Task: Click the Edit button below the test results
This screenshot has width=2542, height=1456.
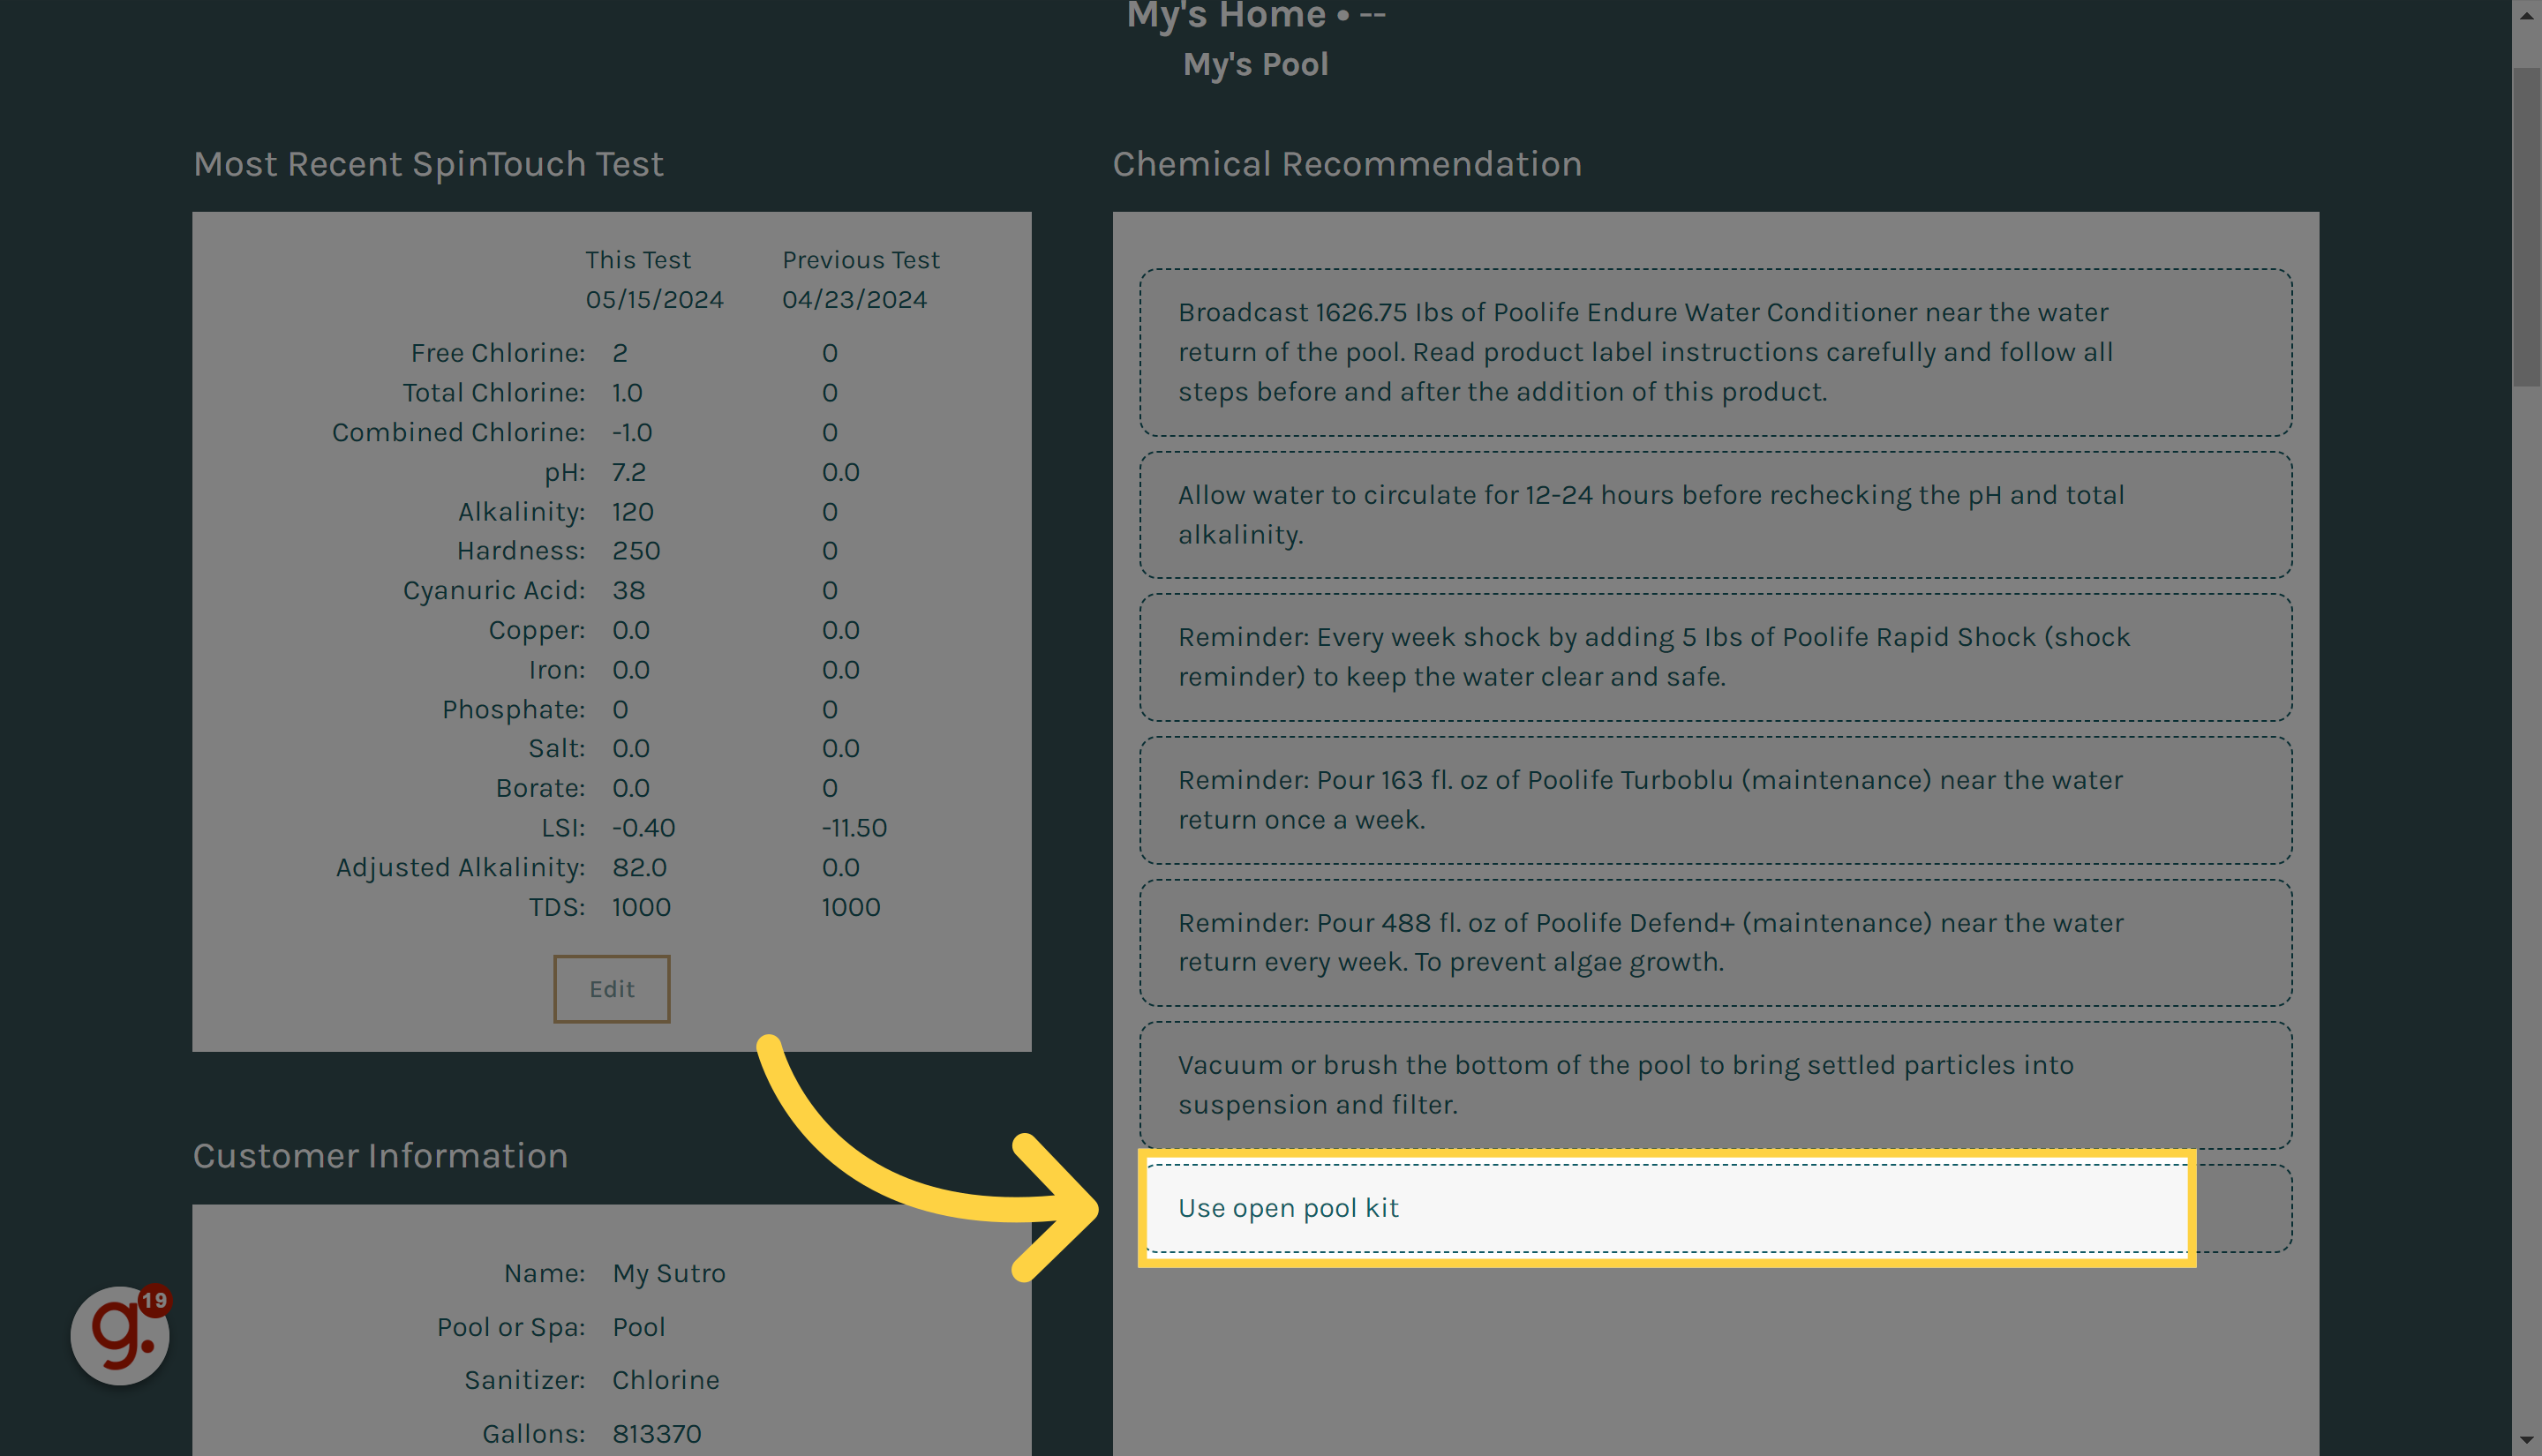Action: 611,988
